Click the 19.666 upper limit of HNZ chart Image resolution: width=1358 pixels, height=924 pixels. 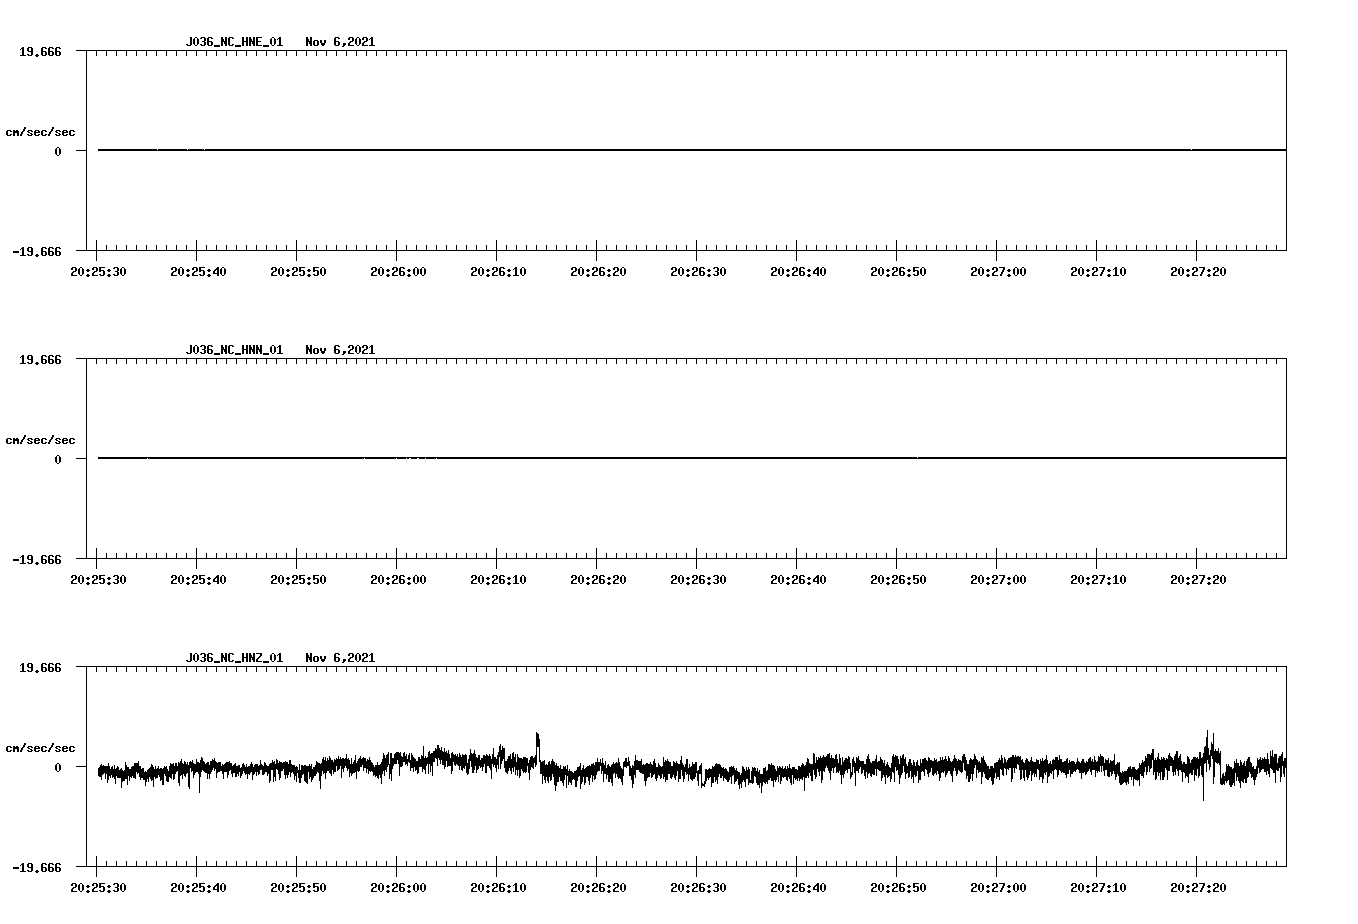40,667
